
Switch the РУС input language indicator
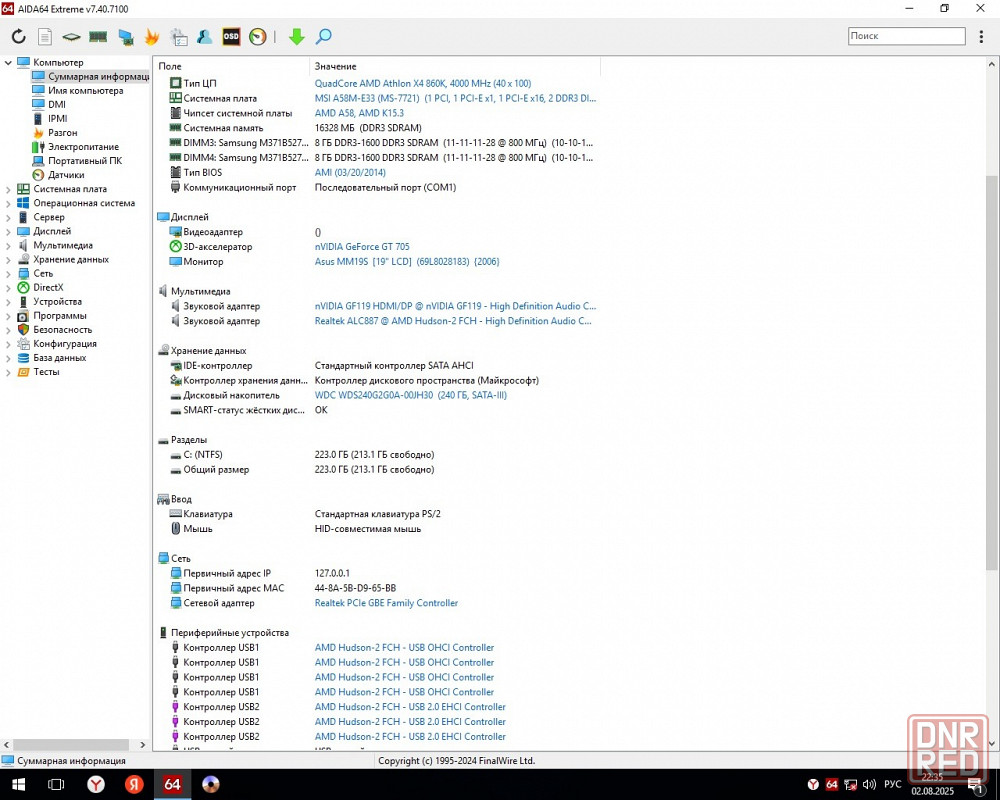pos(893,784)
